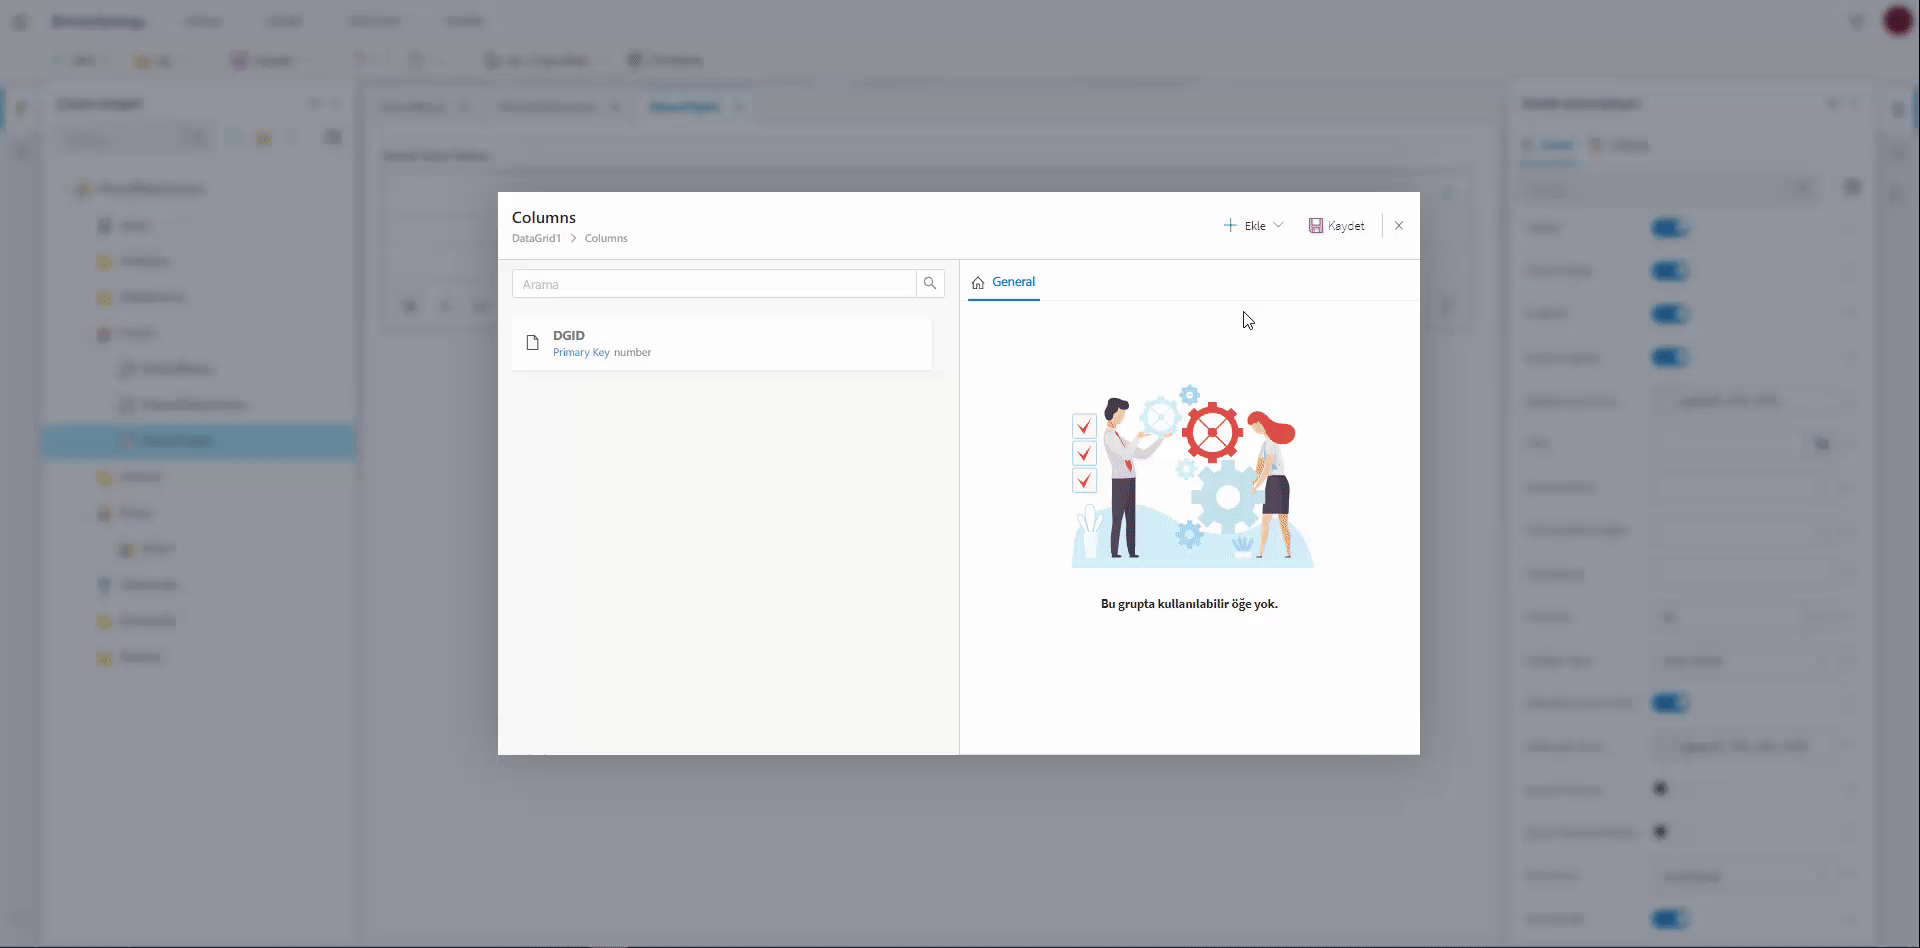Image resolution: width=1920 pixels, height=948 pixels.
Task: Click the Columns breadcrumb item
Action: point(606,239)
